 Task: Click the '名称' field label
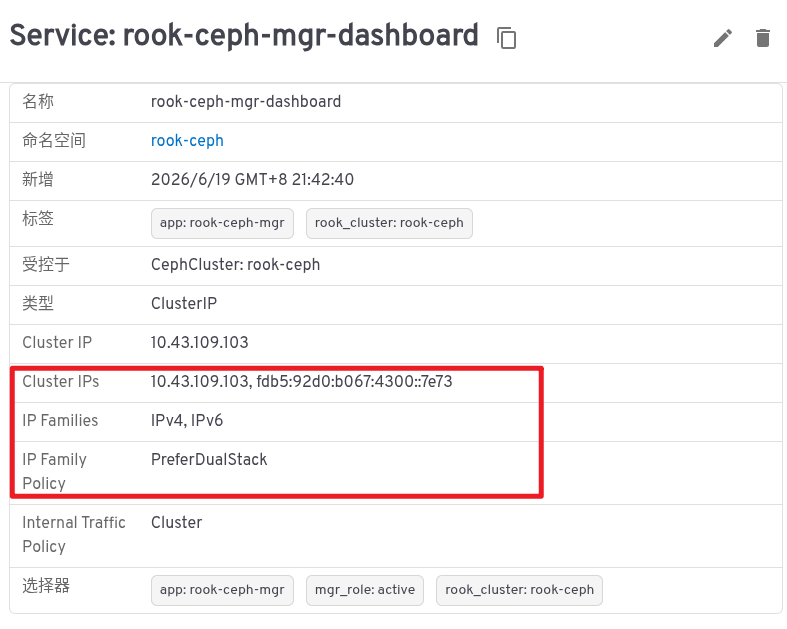[38, 101]
